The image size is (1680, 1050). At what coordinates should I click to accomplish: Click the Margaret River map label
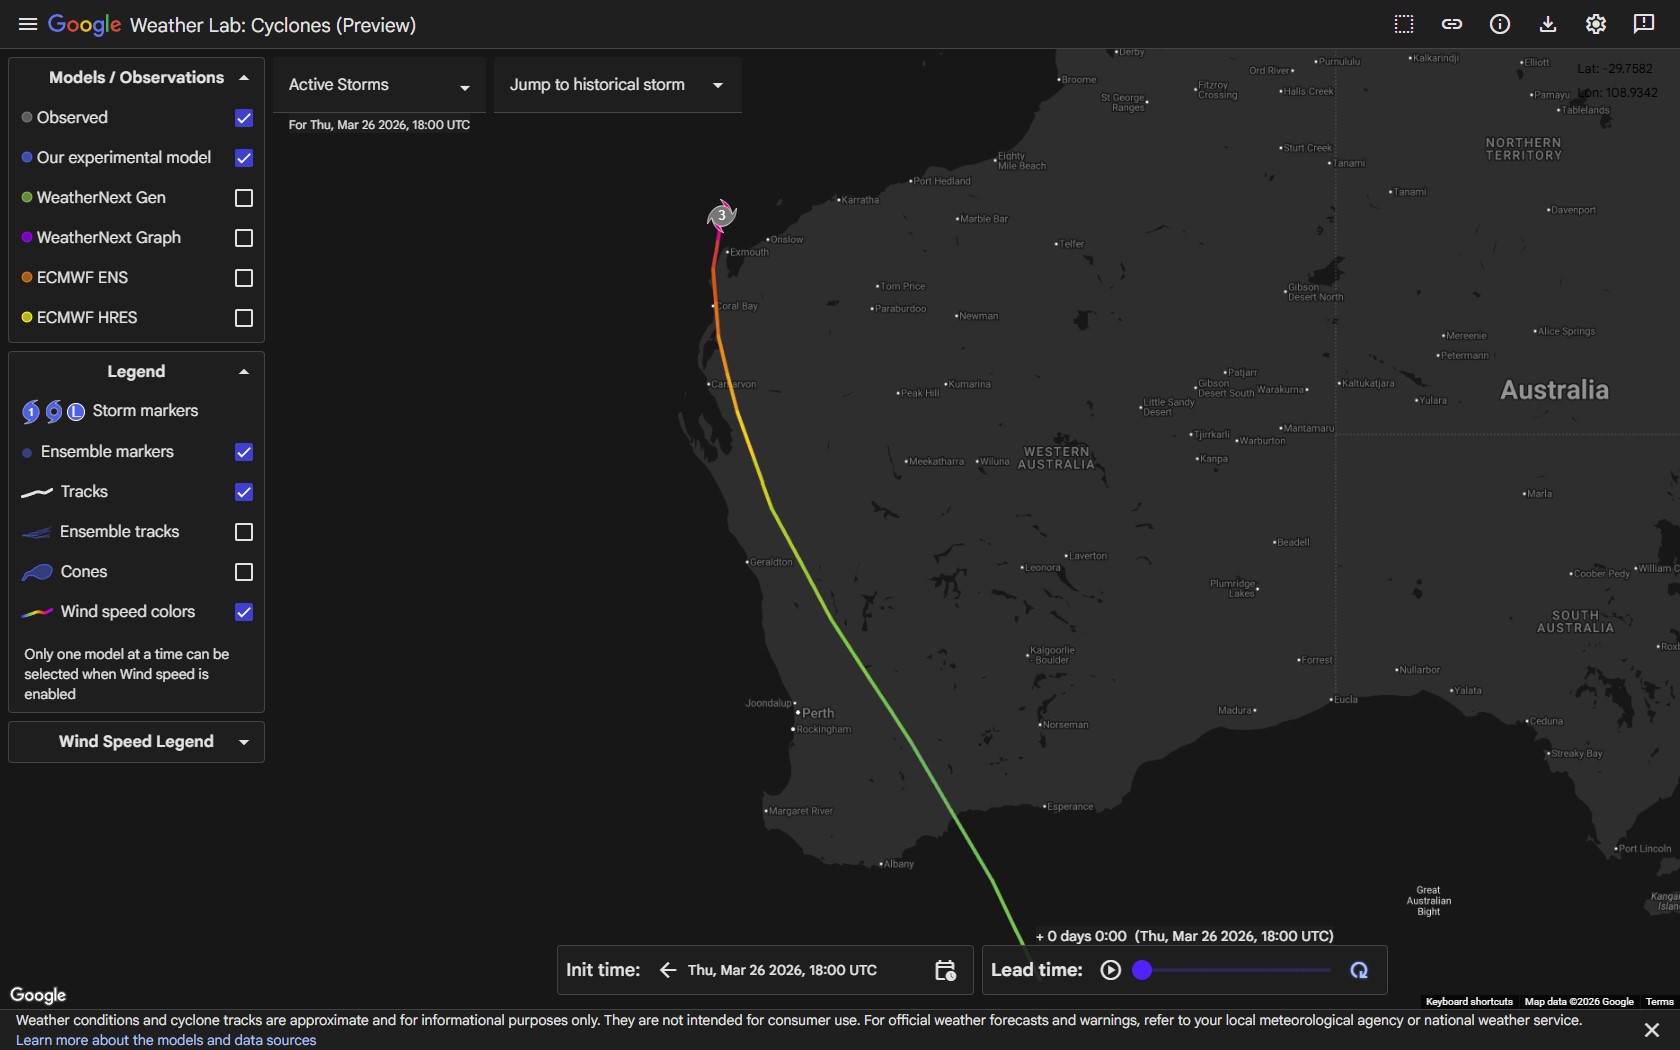[799, 811]
